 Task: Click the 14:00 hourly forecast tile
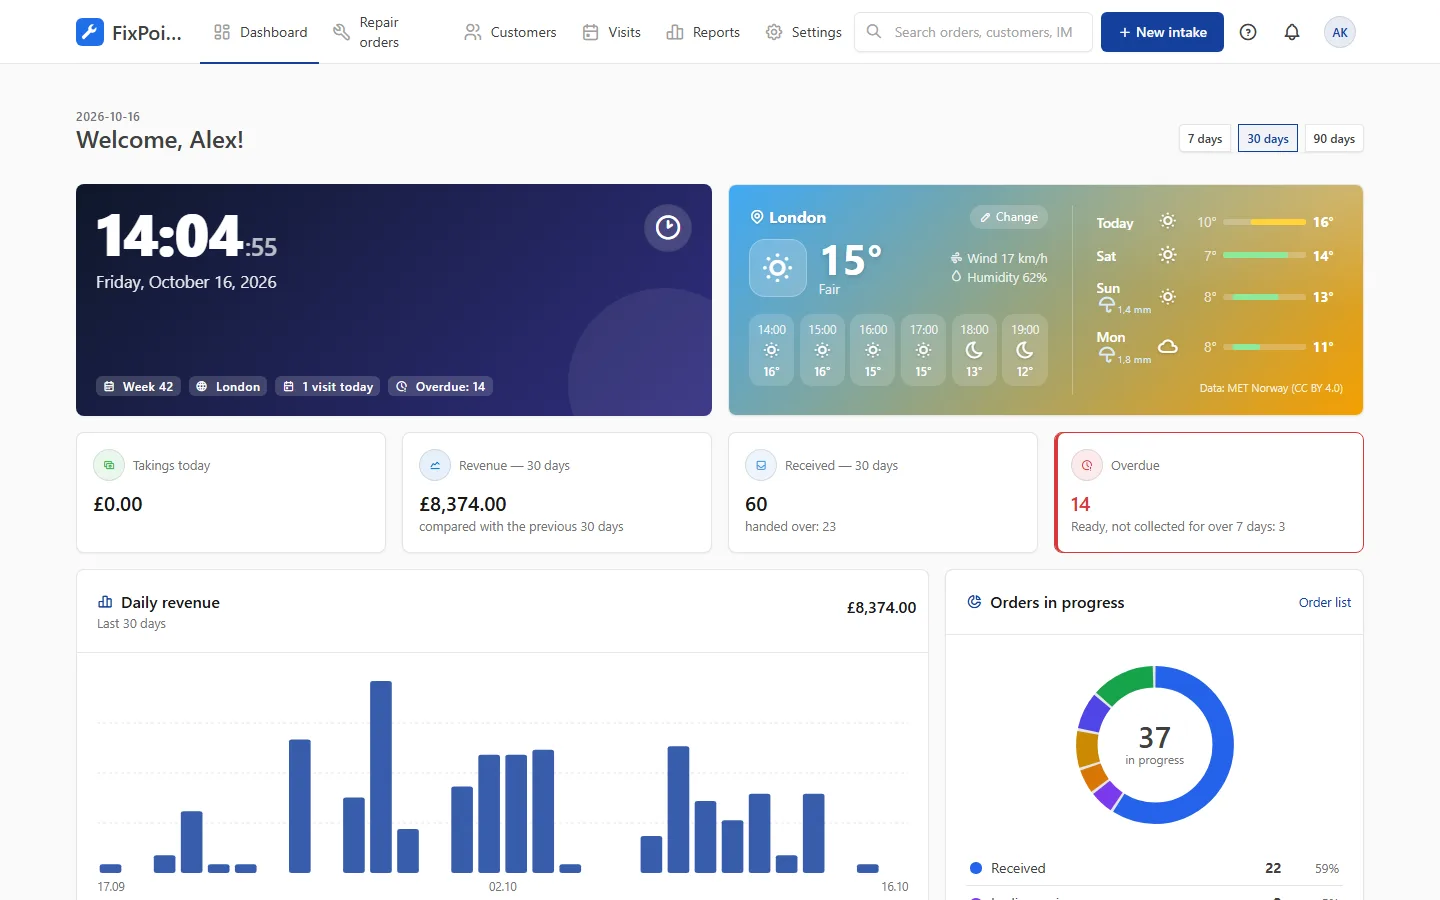(x=771, y=350)
